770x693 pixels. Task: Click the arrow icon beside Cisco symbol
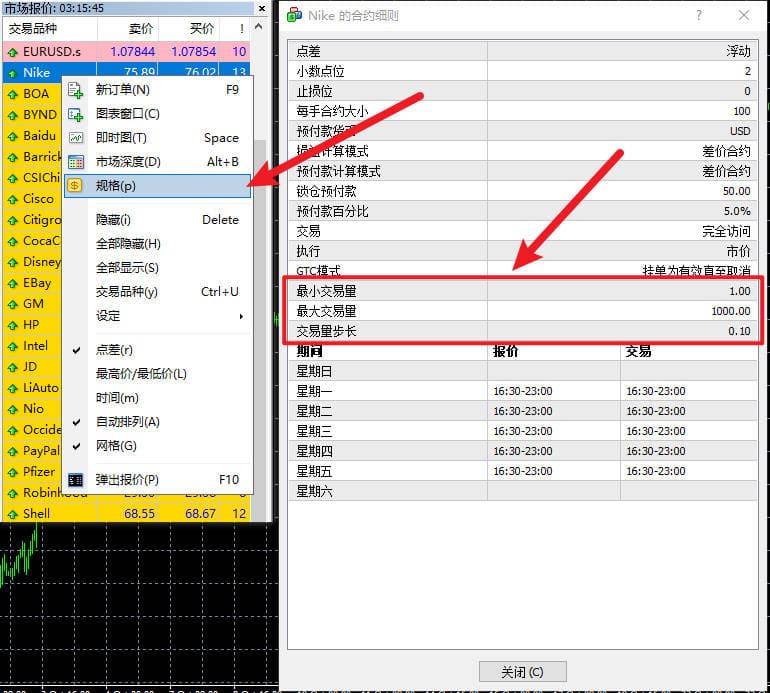13,199
